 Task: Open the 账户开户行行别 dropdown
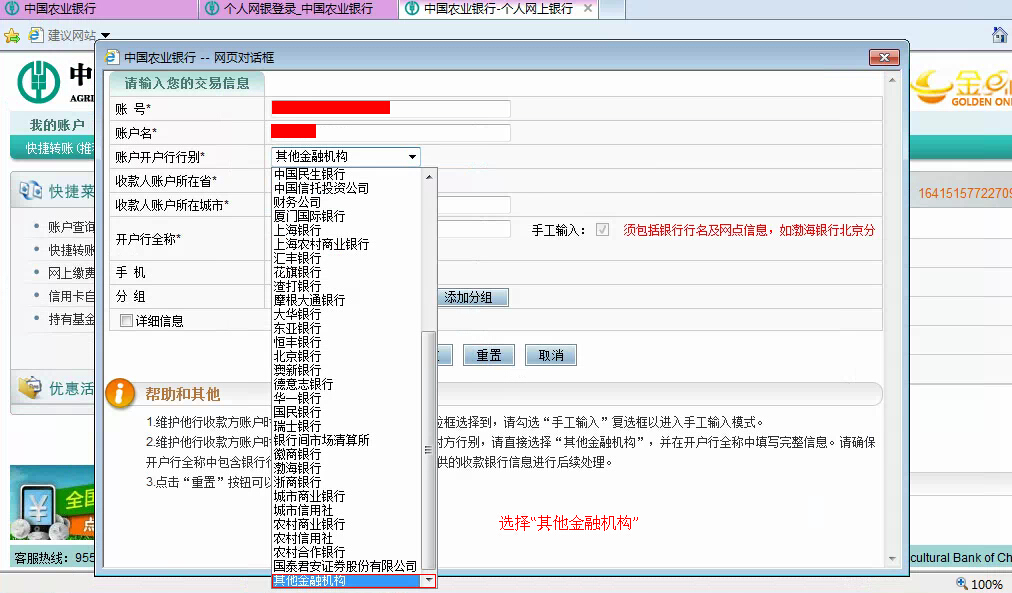[x=346, y=156]
